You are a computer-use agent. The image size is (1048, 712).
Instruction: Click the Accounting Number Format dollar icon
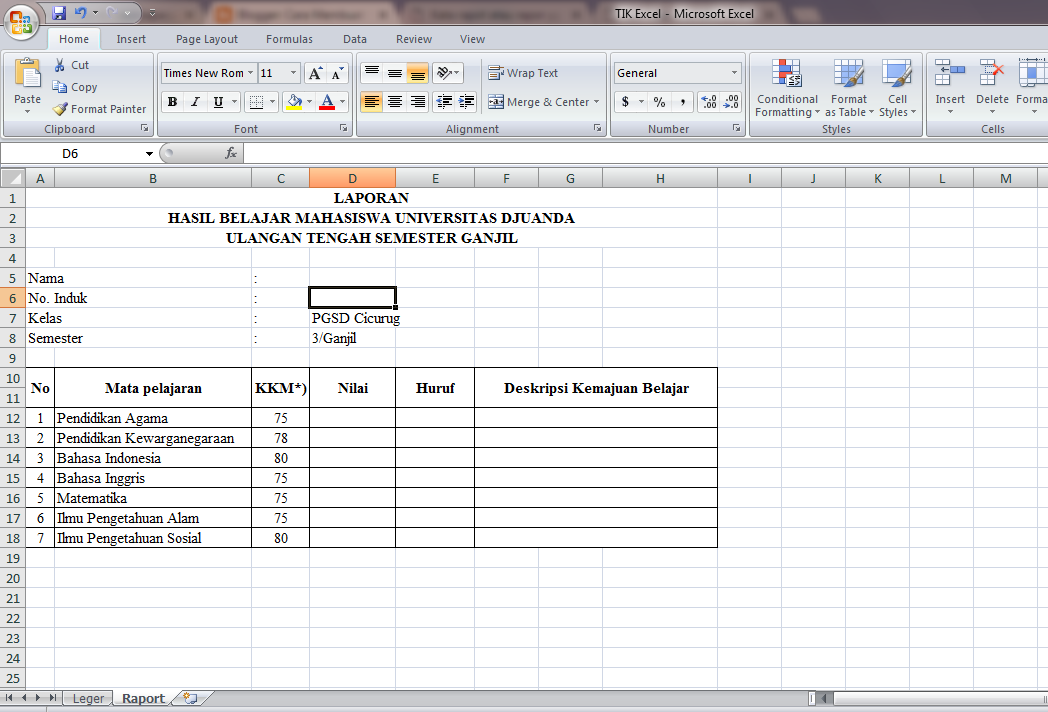click(x=623, y=101)
